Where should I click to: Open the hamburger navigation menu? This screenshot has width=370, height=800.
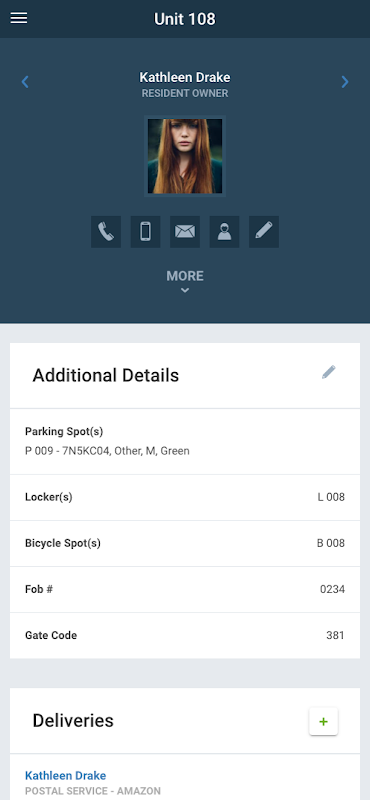(x=19, y=18)
